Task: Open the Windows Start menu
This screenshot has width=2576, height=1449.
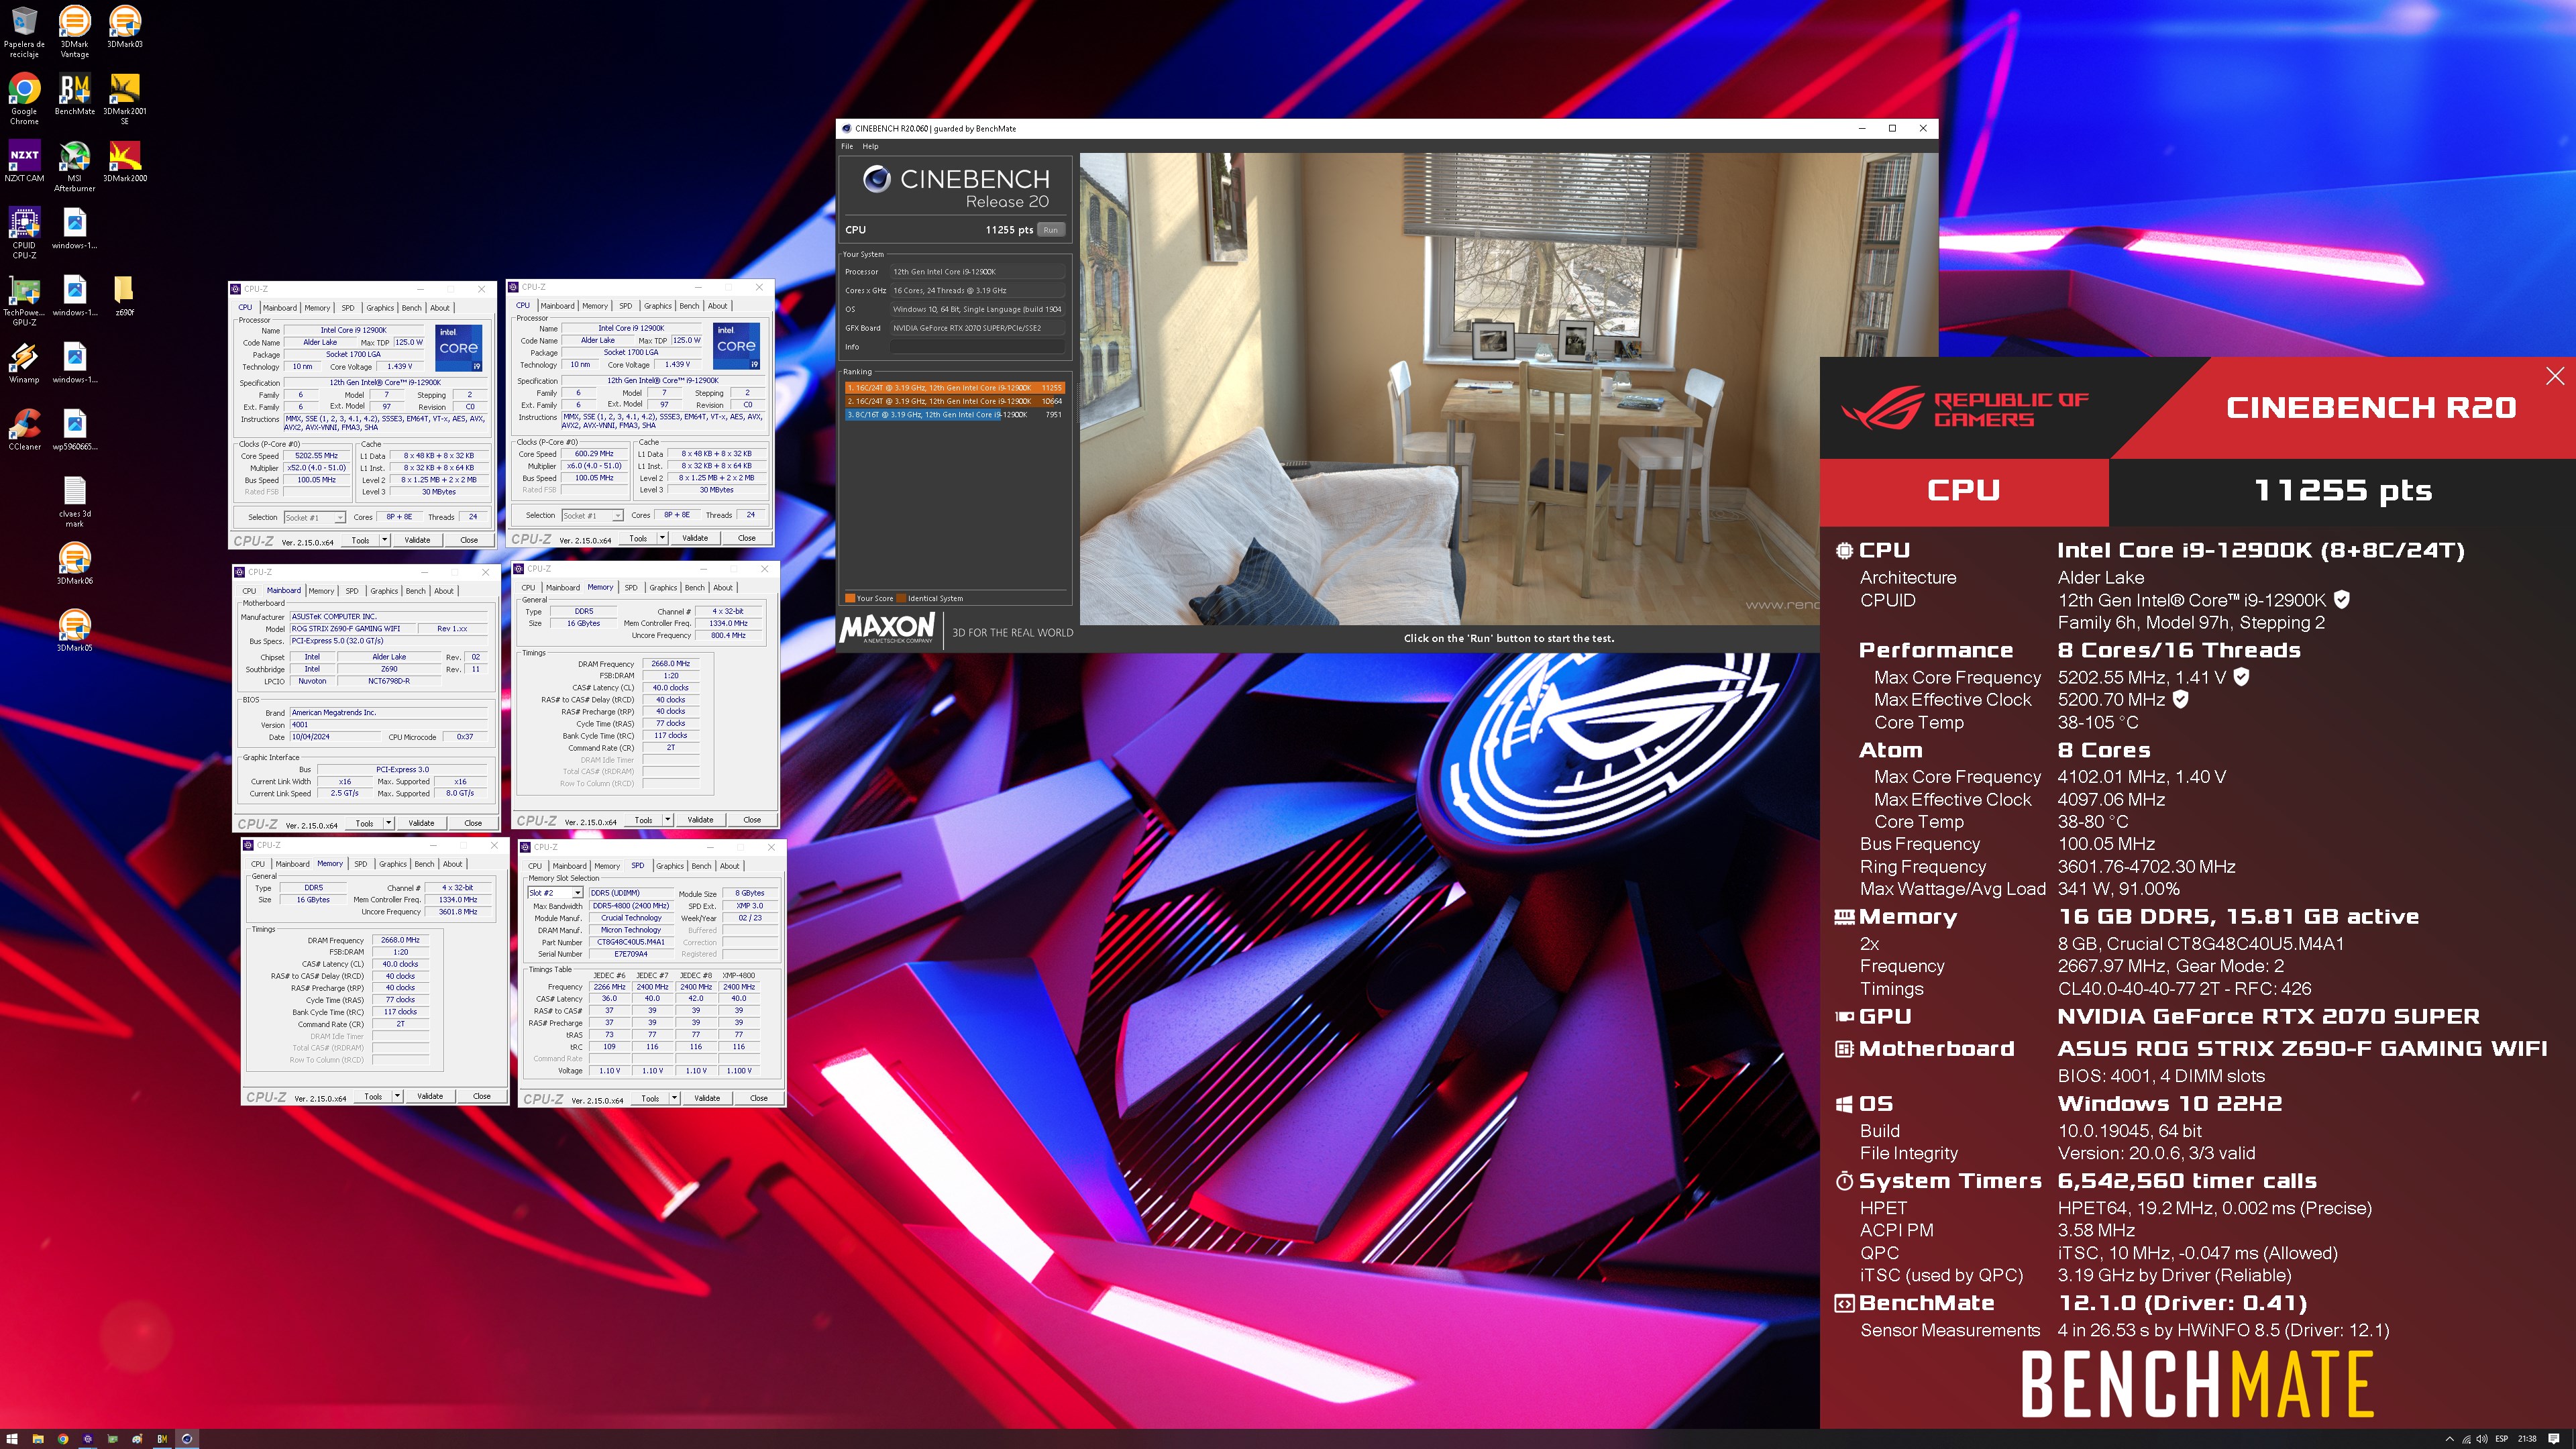Action: coord(13,1439)
